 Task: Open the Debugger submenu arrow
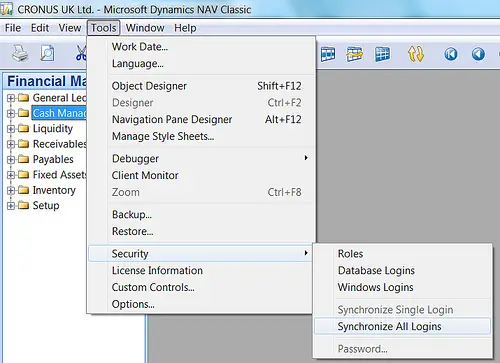[x=306, y=158]
